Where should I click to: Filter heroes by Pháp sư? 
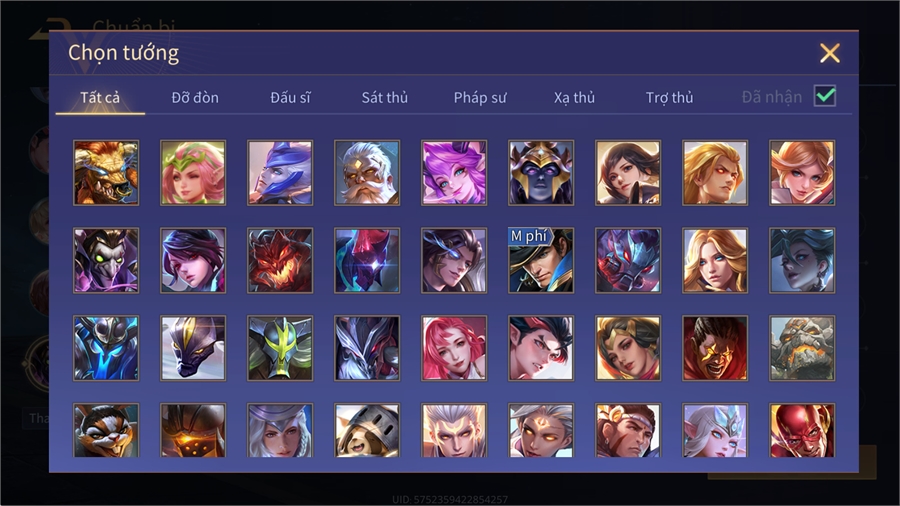point(480,98)
